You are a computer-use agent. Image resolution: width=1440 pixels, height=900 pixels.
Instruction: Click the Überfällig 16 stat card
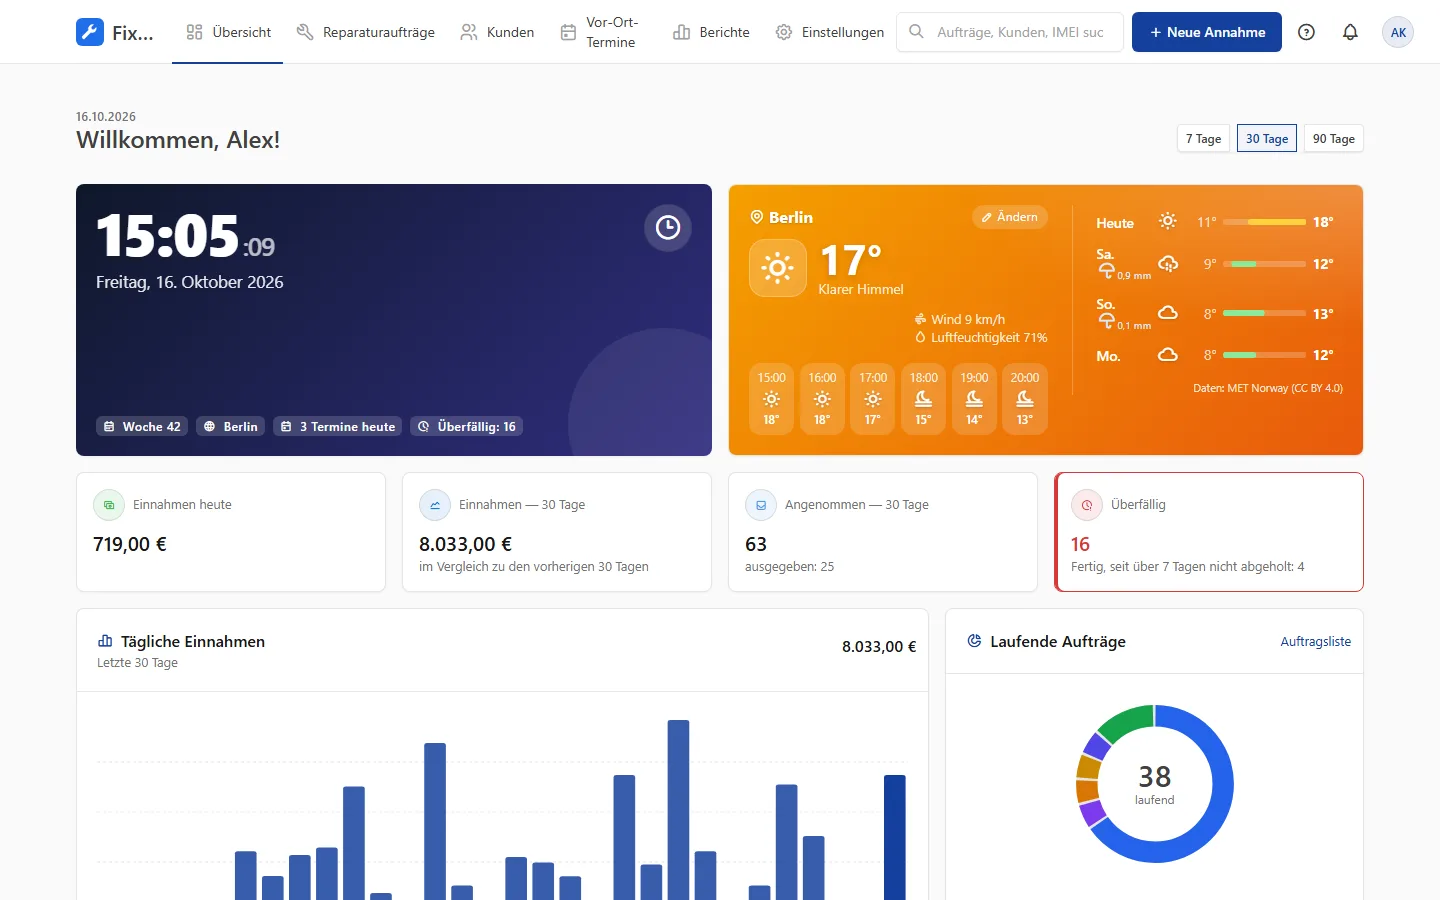pos(1209,532)
